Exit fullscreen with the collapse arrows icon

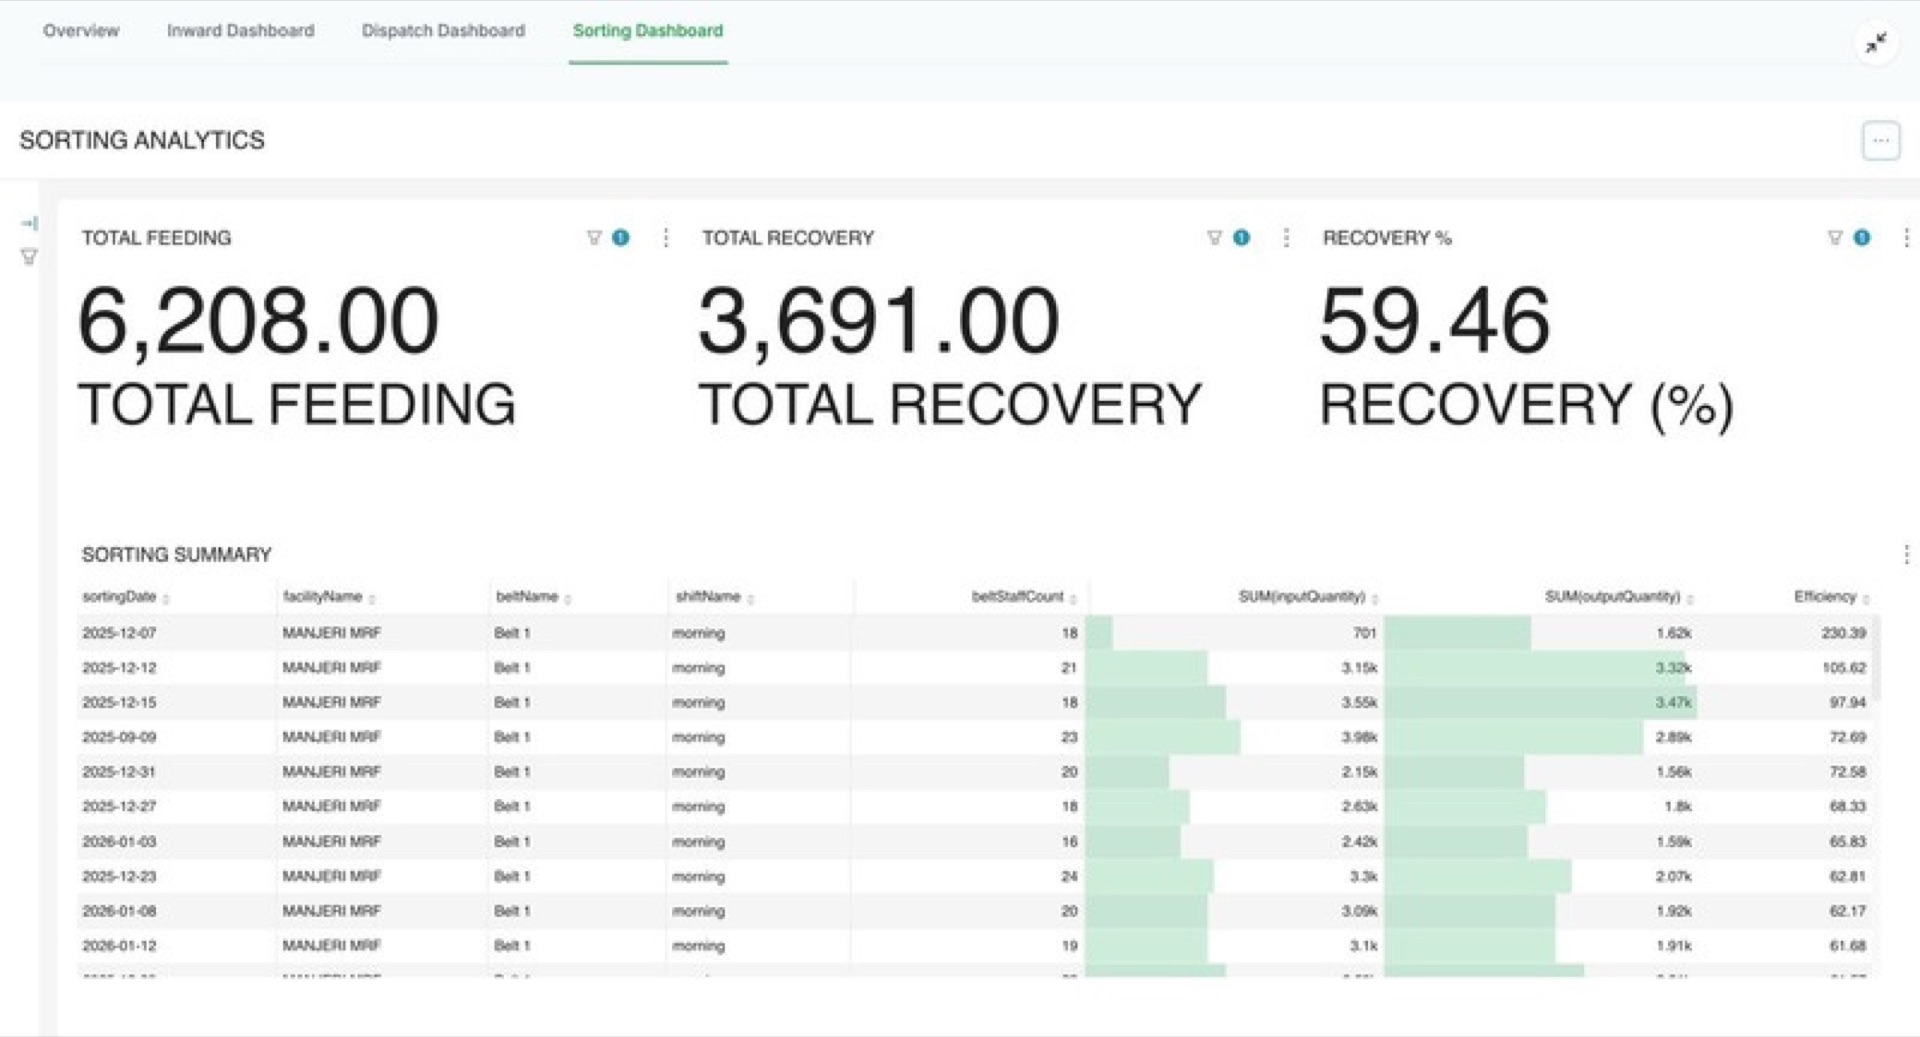pyautogui.click(x=1876, y=43)
